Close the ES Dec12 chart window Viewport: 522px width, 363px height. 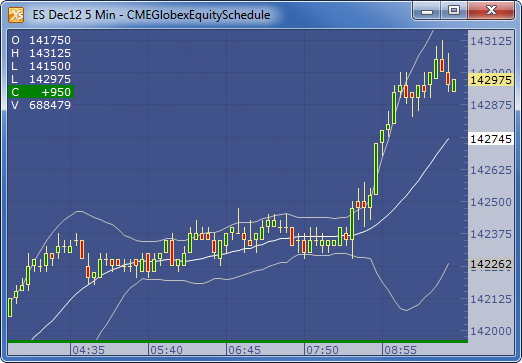[x=491, y=11]
